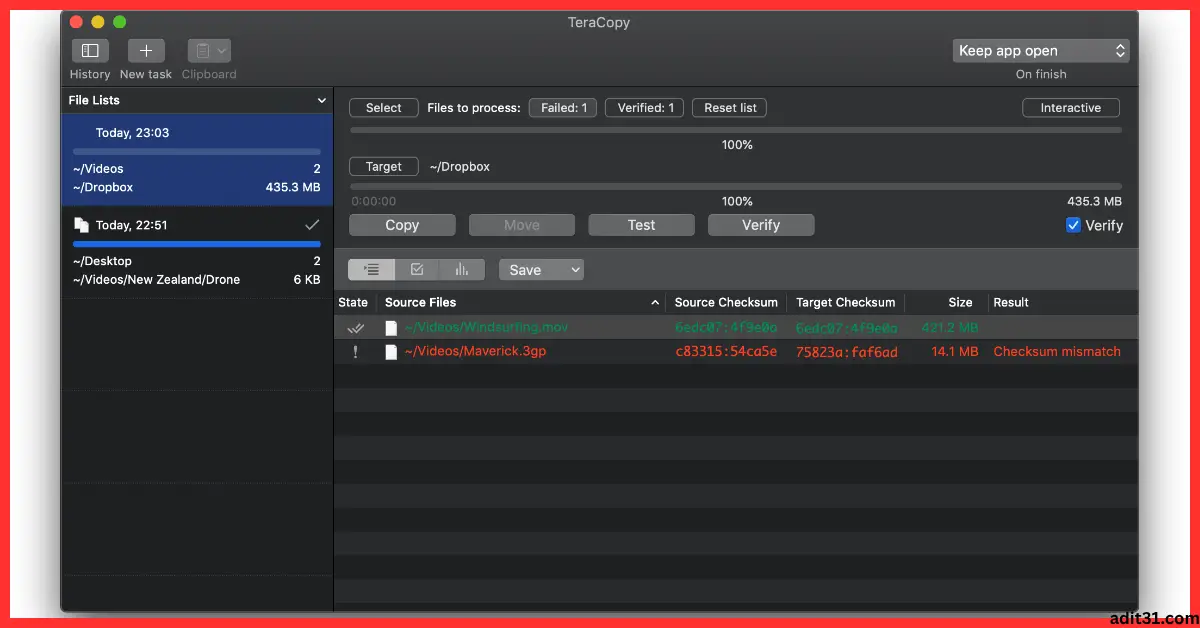Click the 421.2 MB size cell

coord(951,328)
